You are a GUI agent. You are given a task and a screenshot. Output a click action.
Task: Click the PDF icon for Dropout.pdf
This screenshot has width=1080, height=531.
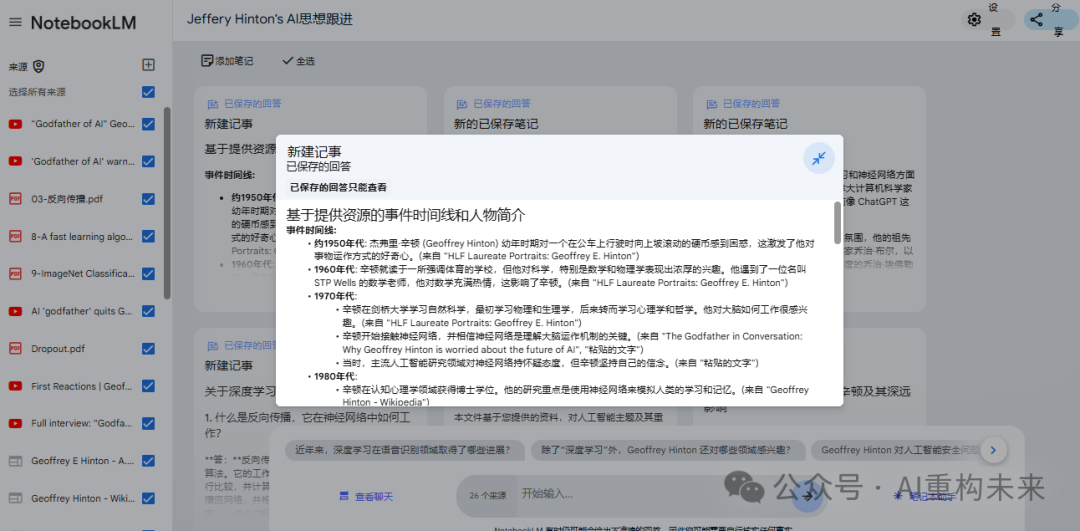(x=14, y=348)
